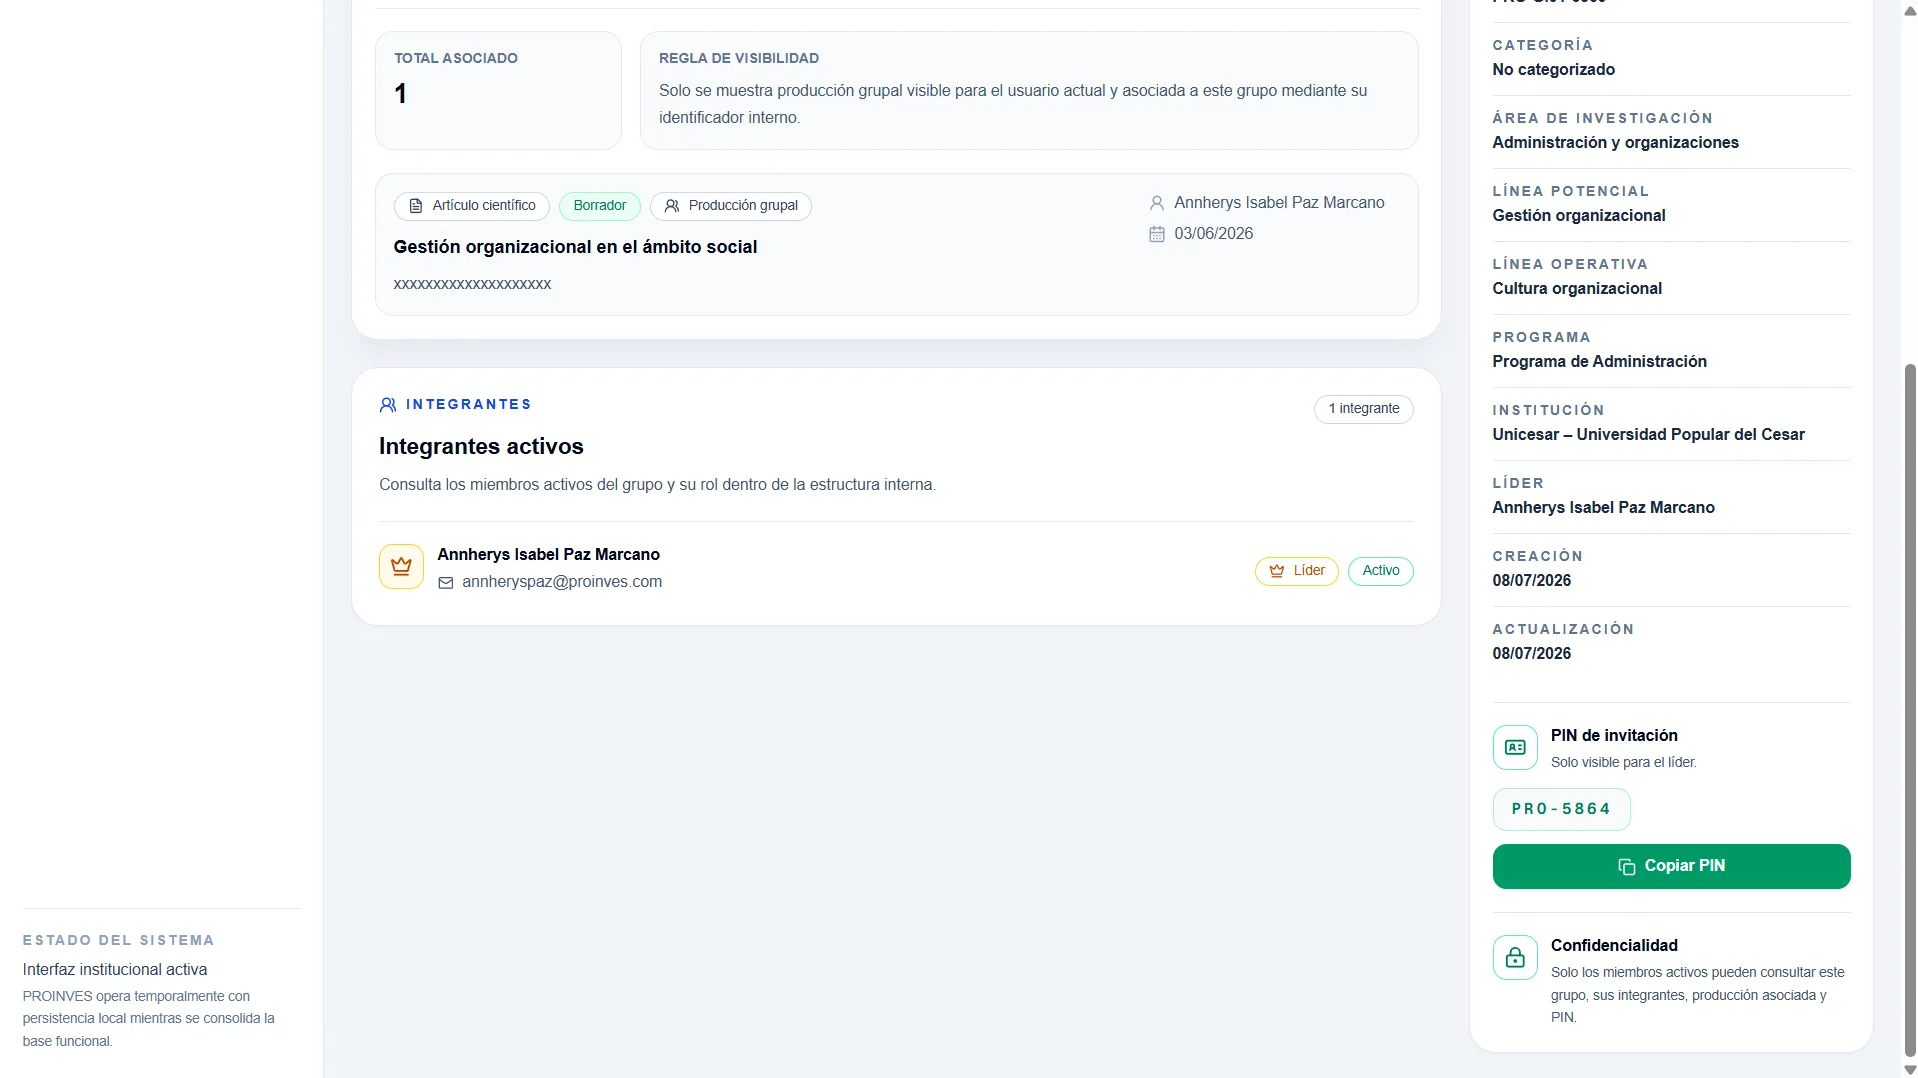Click the Regla de visibilidad description text

point(1013,104)
